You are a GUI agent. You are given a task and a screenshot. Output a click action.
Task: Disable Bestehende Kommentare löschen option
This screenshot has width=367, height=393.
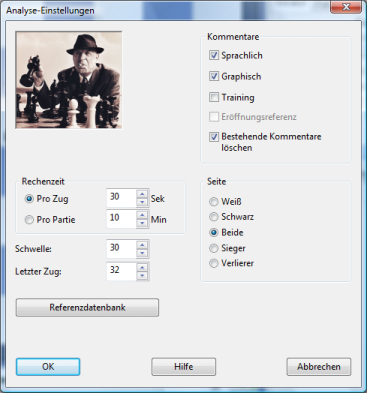(x=214, y=137)
